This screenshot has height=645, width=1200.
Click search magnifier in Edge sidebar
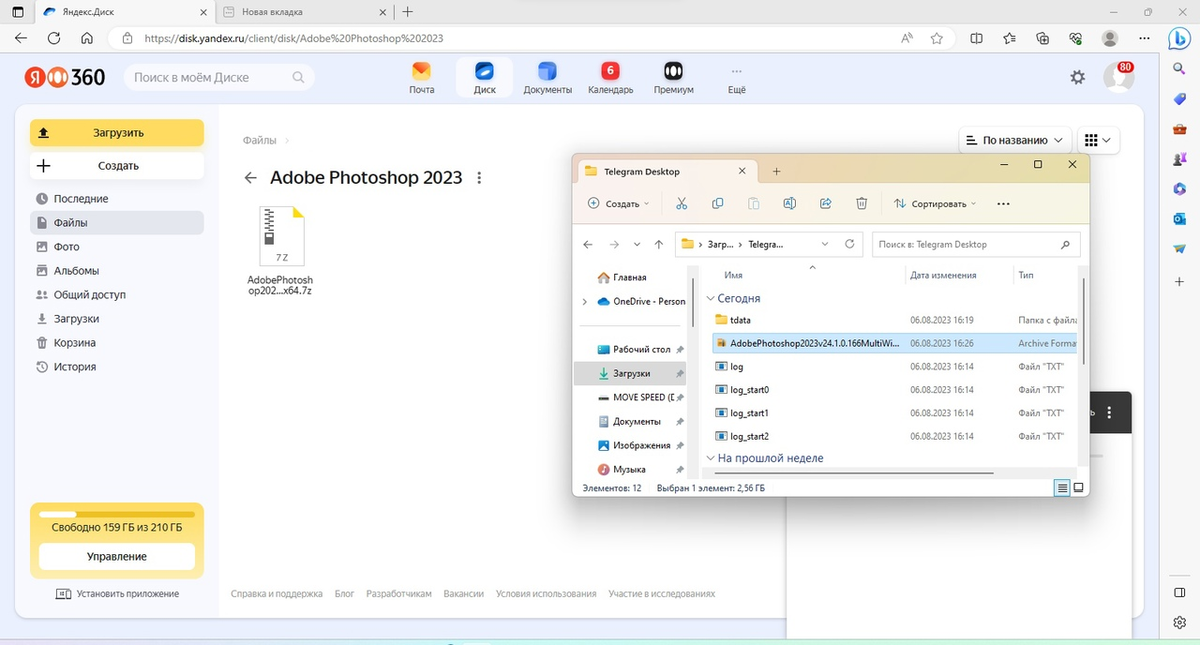pyautogui.click(x=1179, y=68)
